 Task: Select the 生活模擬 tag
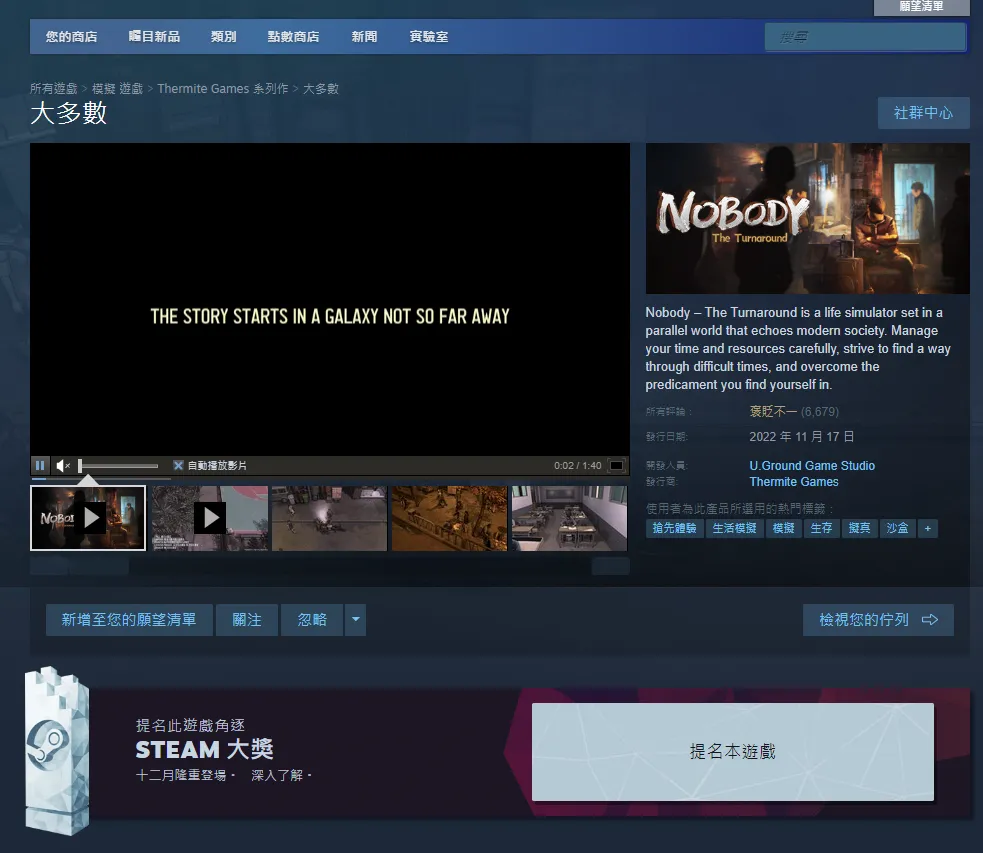[x=735, y=528]
